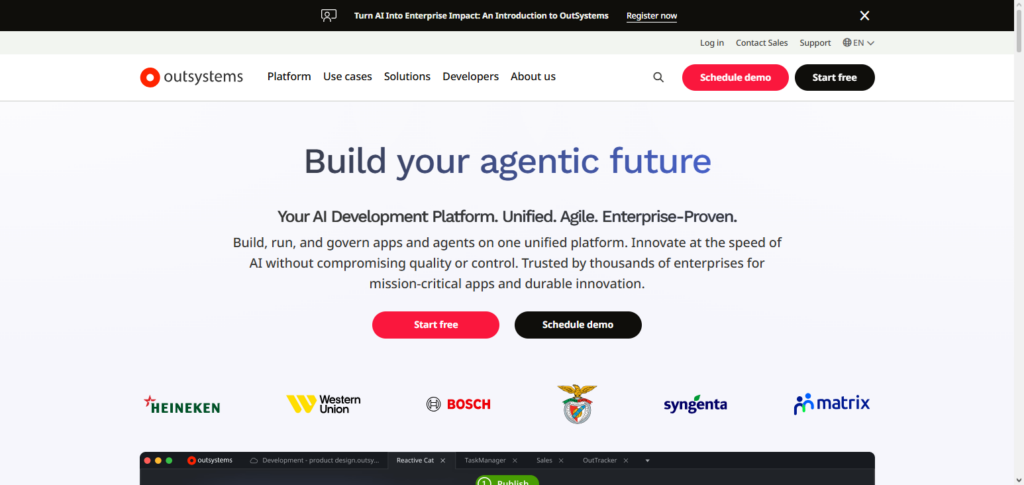Close the announcement banner
The image size is (1024, 485).
(864, 16)
